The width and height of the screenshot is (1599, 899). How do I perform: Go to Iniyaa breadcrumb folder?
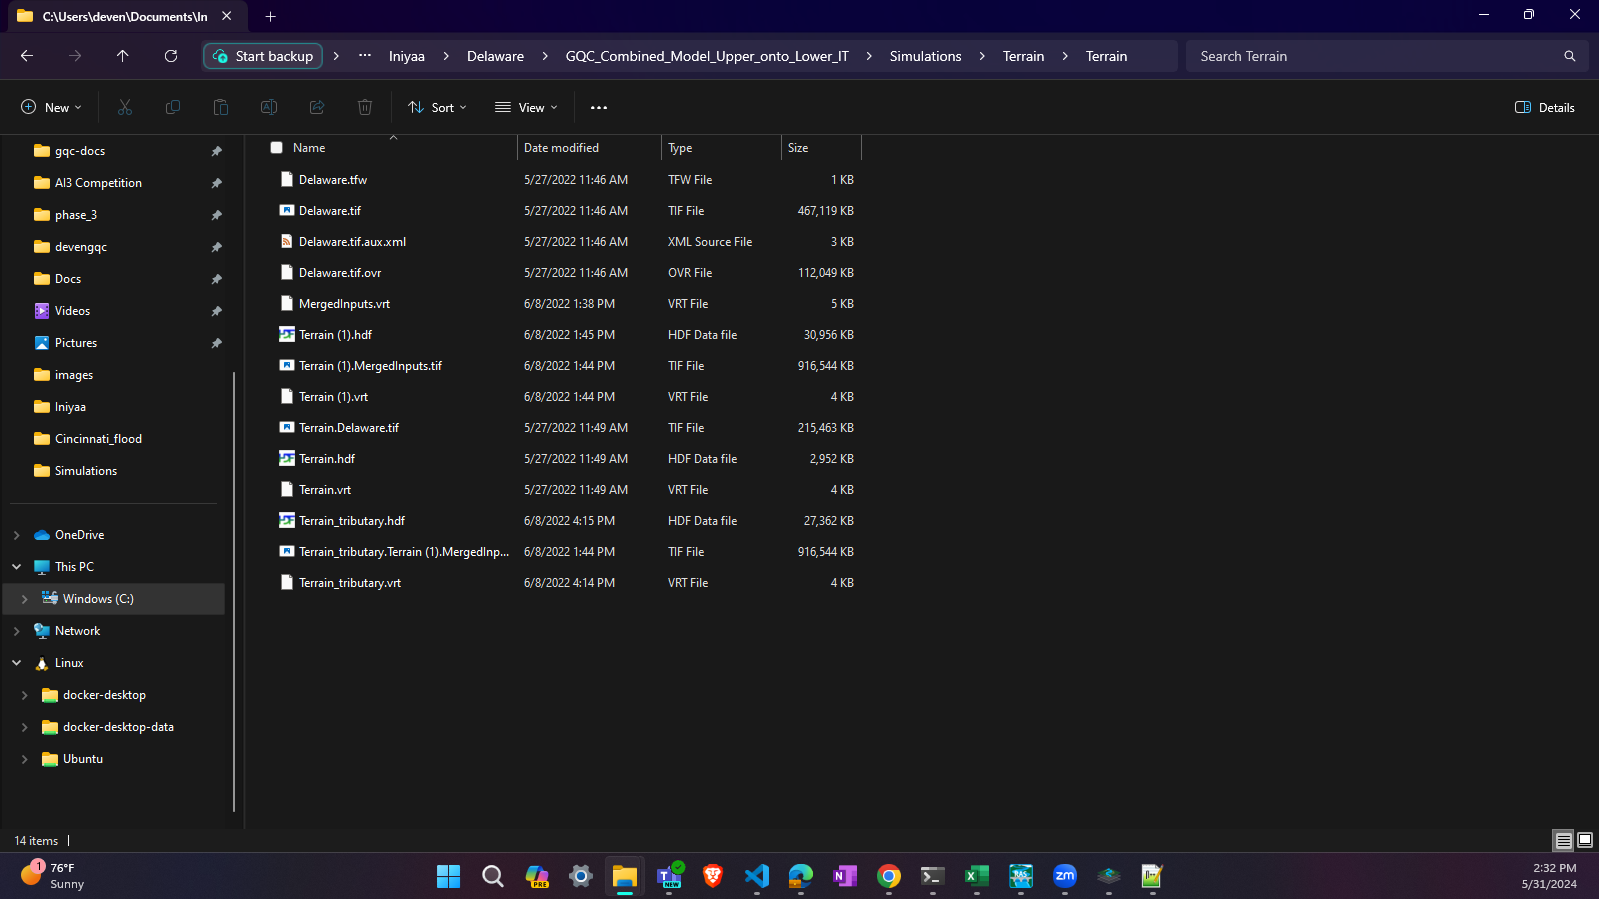407,56
